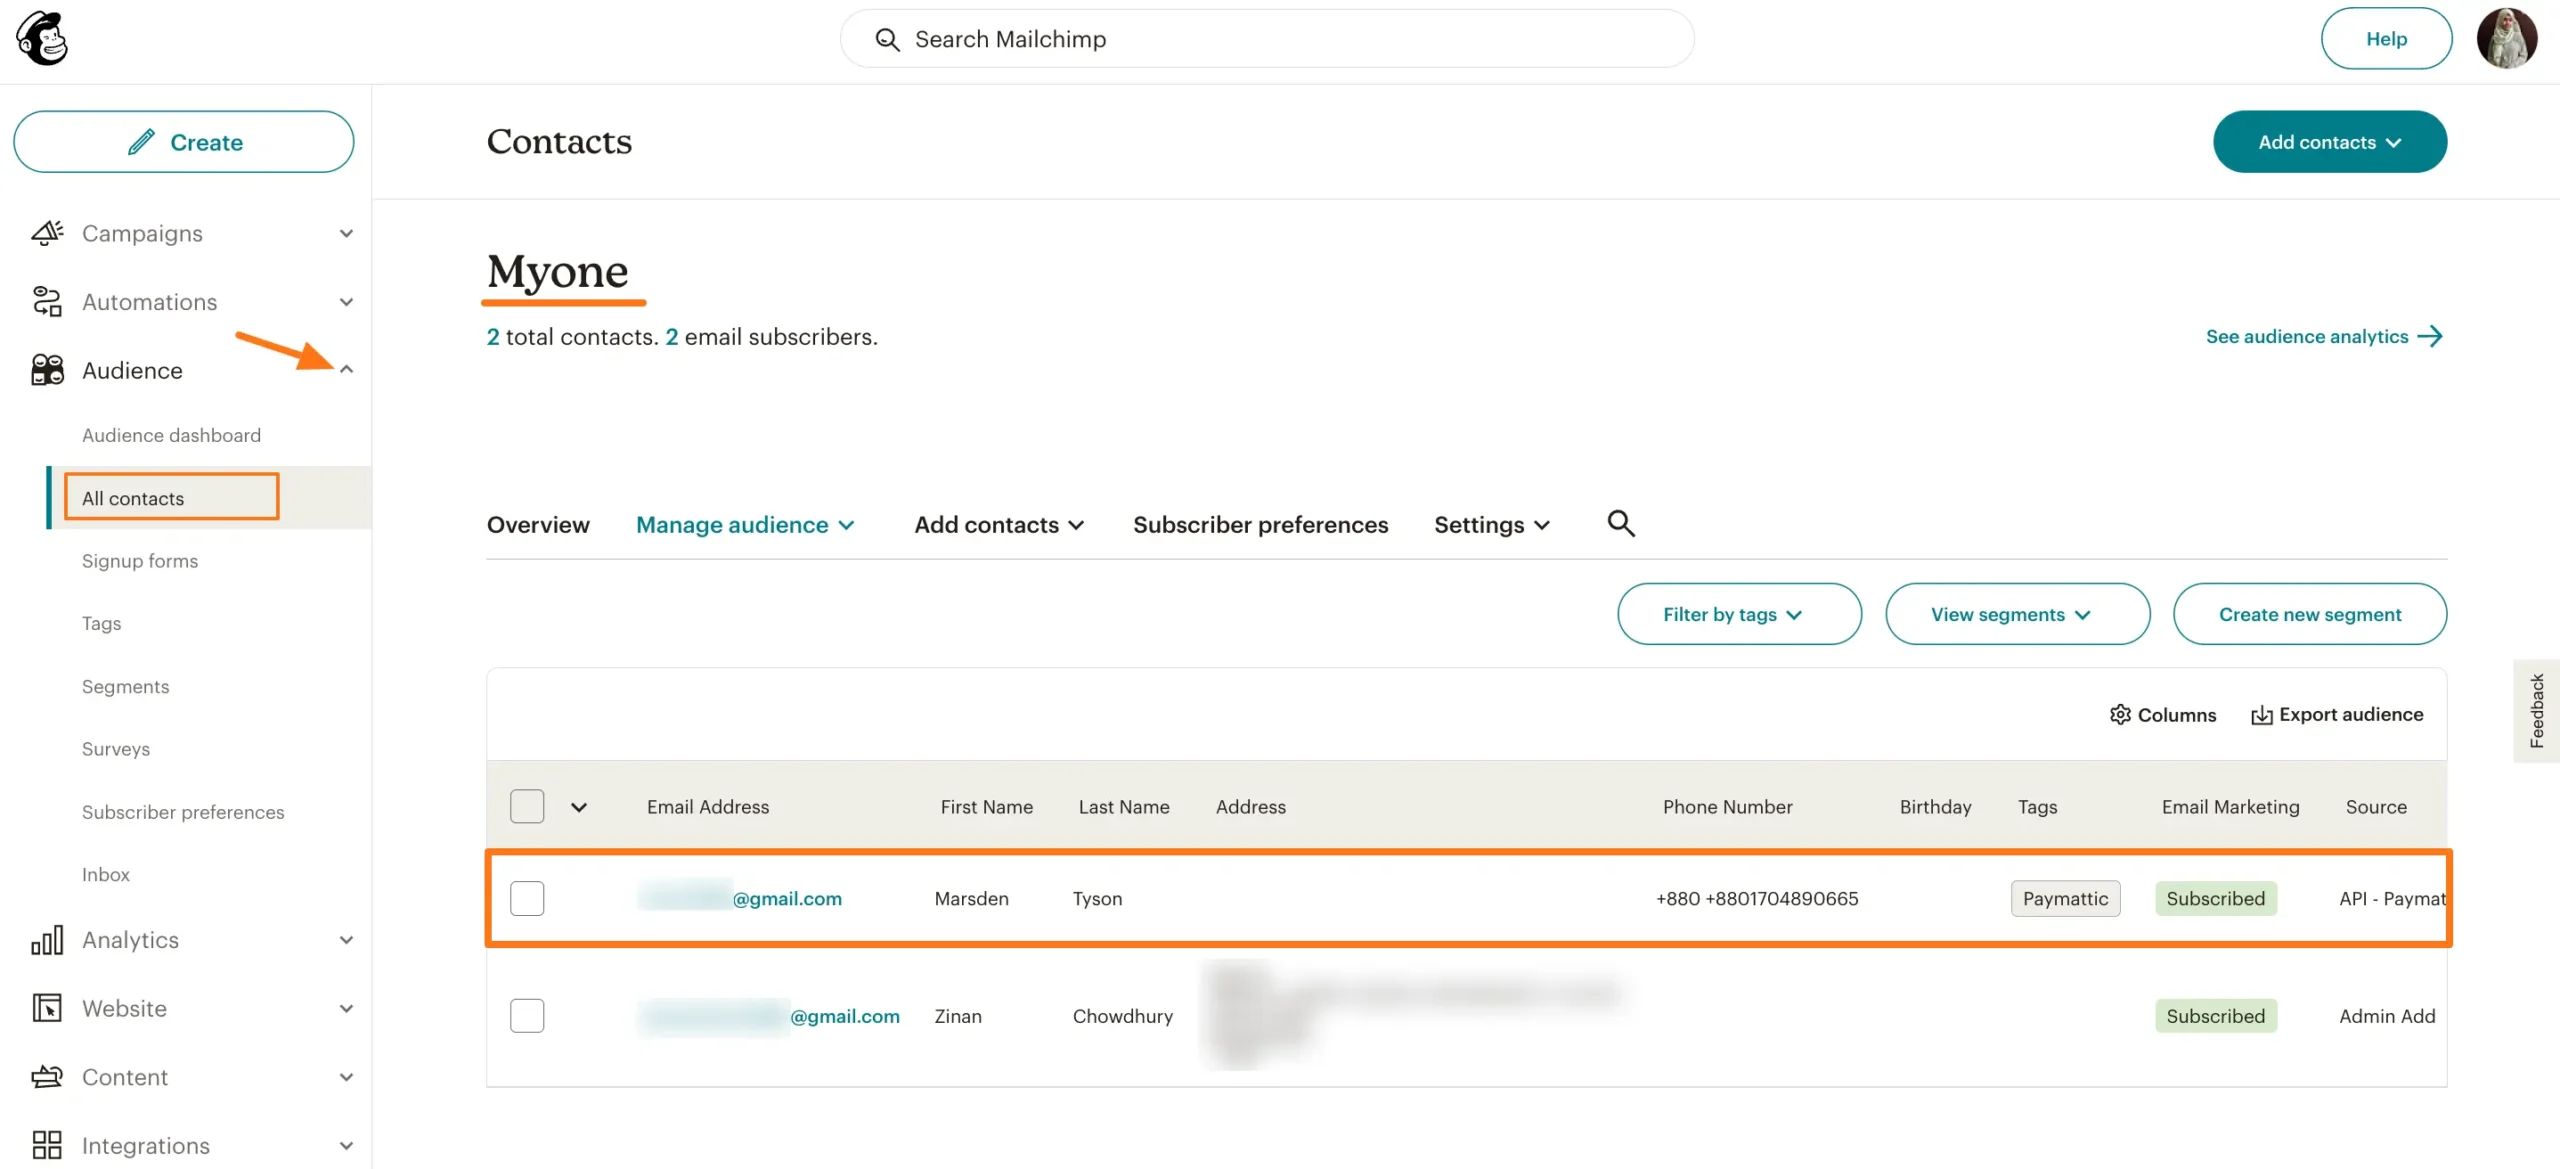The width and height of the screenshot is (2560, 1169).
Task: Open the contacts search magnifier icon
Action: 1620,523
